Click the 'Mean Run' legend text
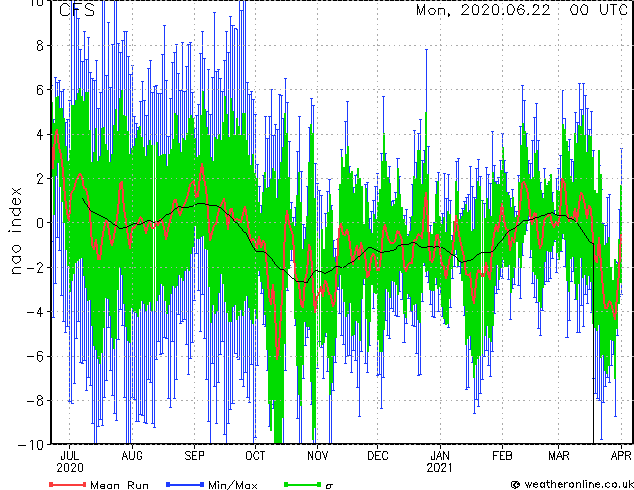 (x=120, y=484)
